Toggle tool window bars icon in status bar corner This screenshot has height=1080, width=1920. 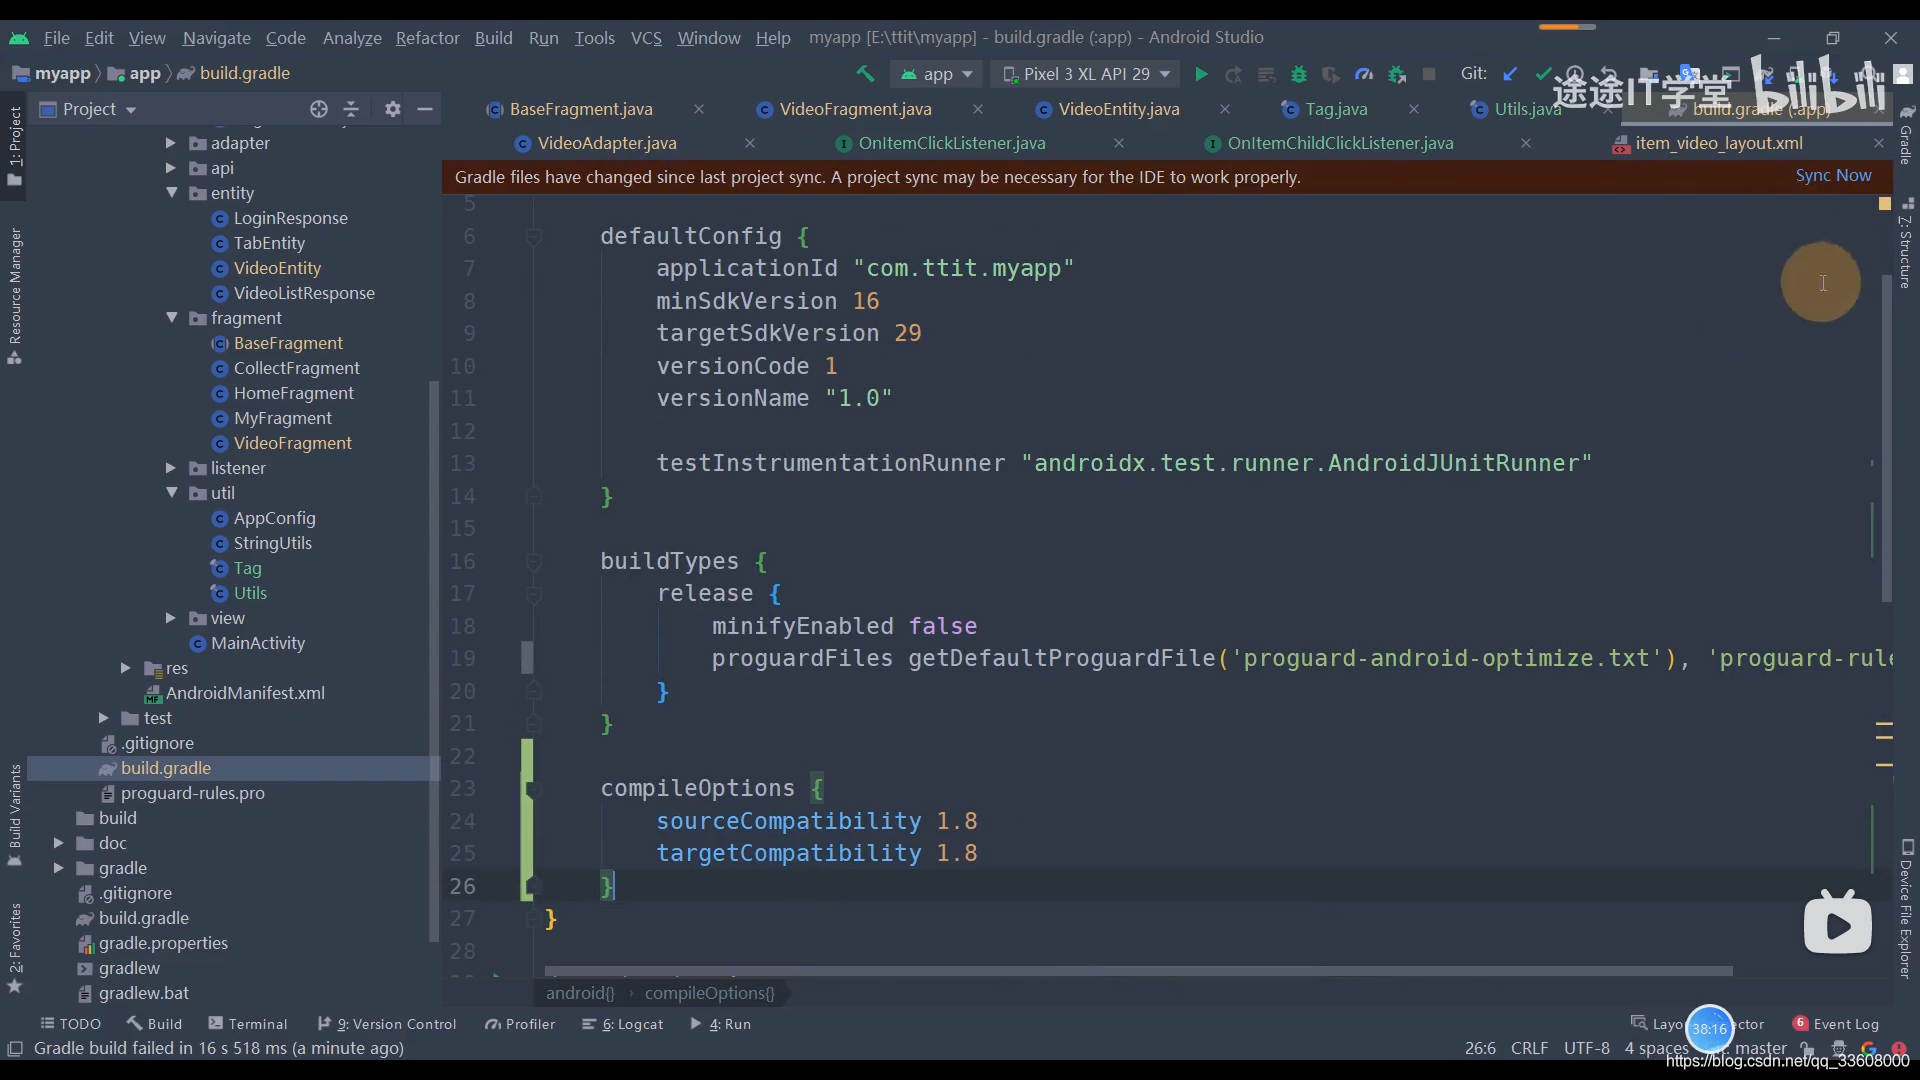click(15, 1048)
